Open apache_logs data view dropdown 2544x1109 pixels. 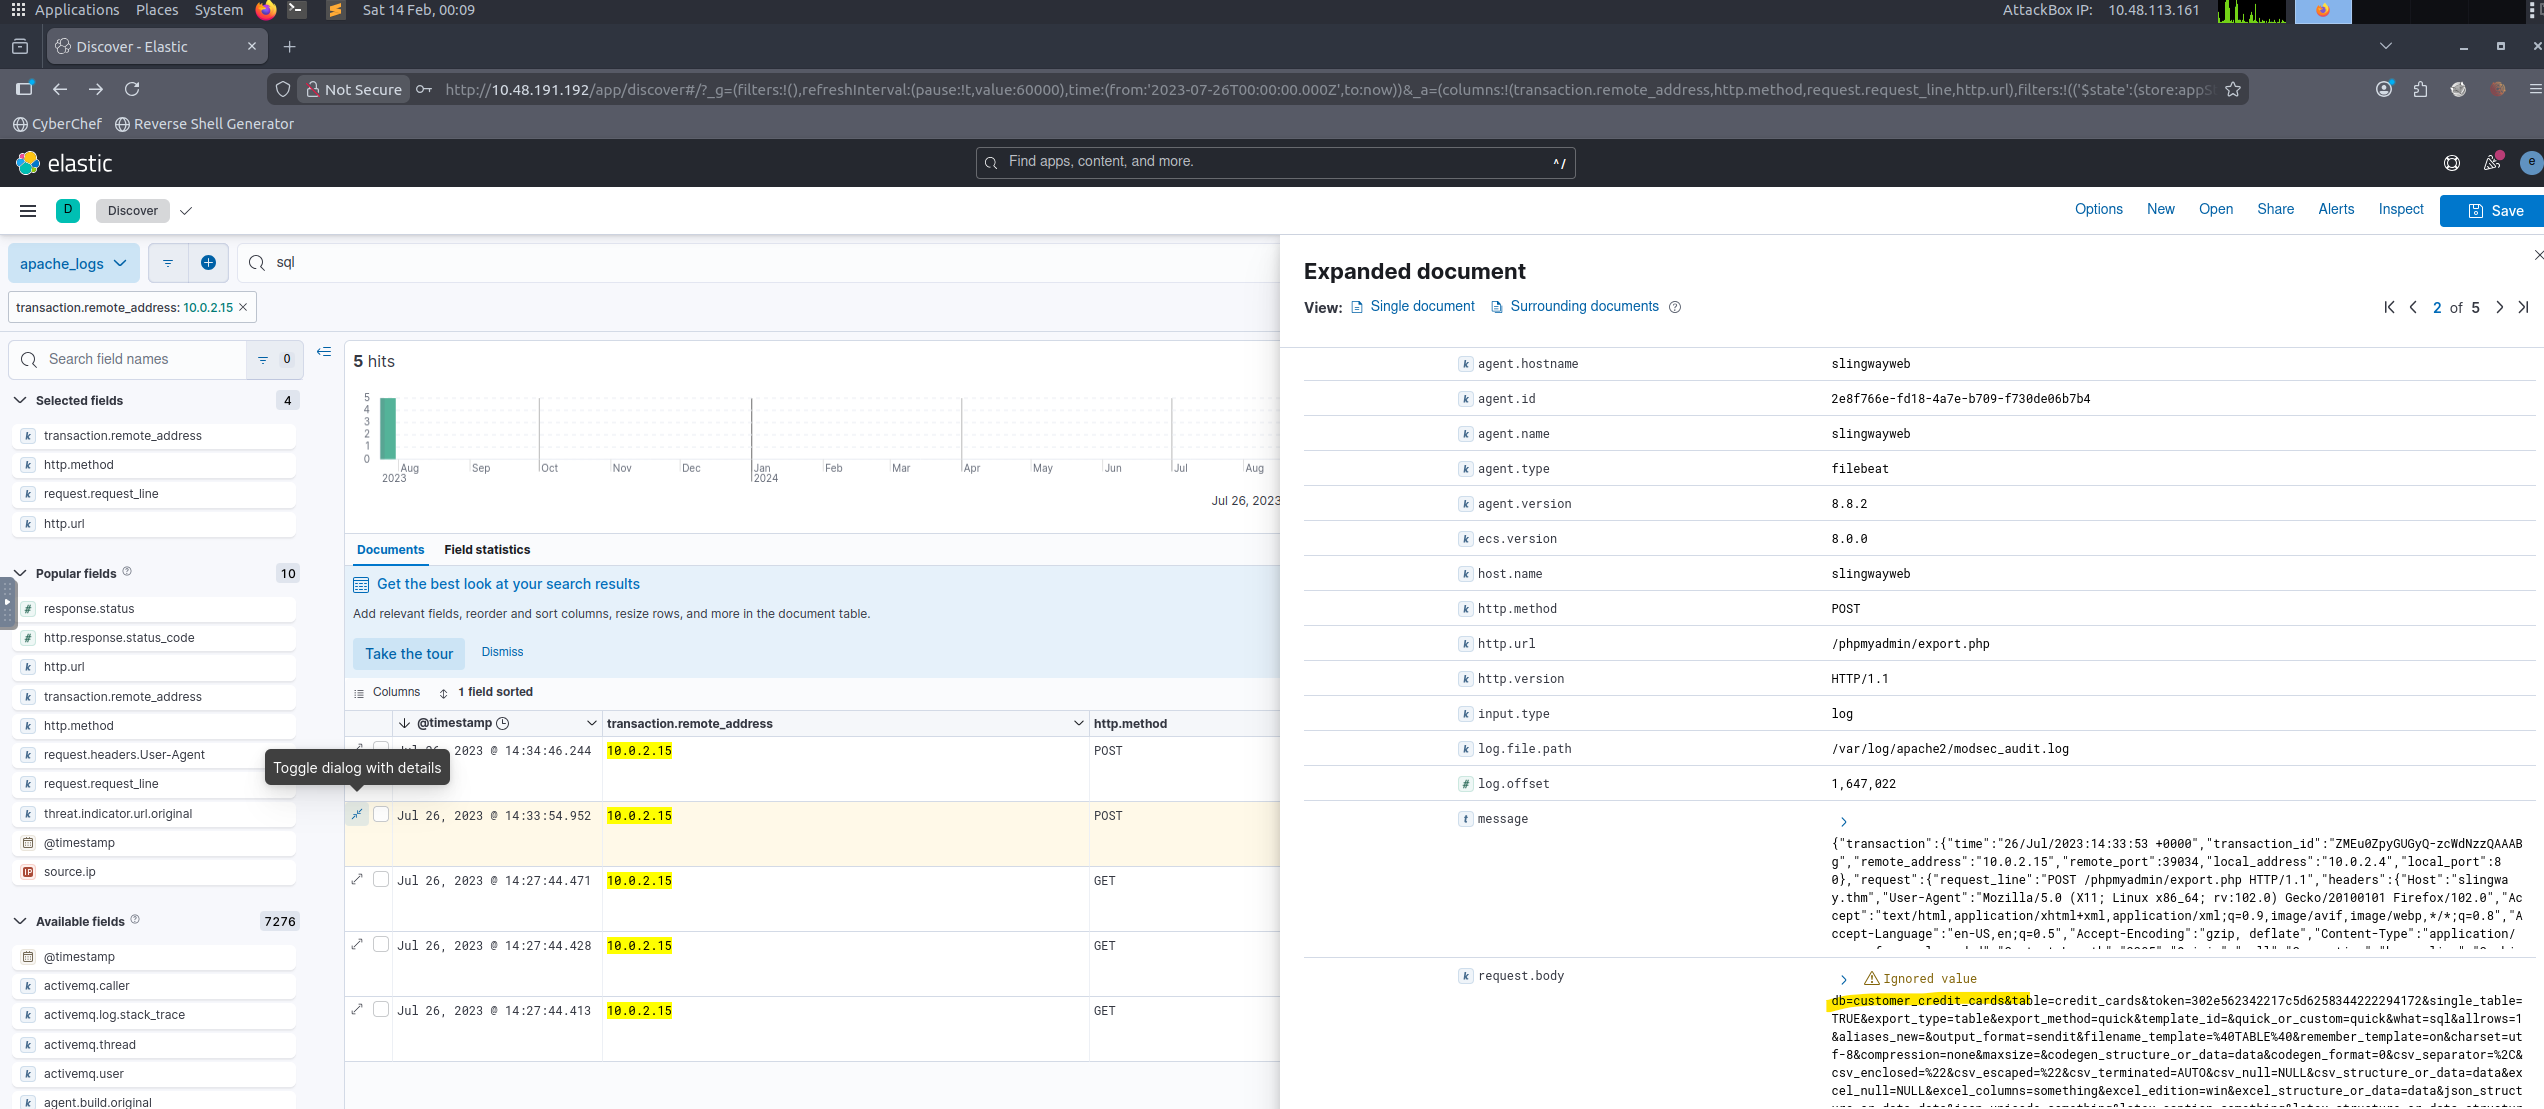[74, 264]
